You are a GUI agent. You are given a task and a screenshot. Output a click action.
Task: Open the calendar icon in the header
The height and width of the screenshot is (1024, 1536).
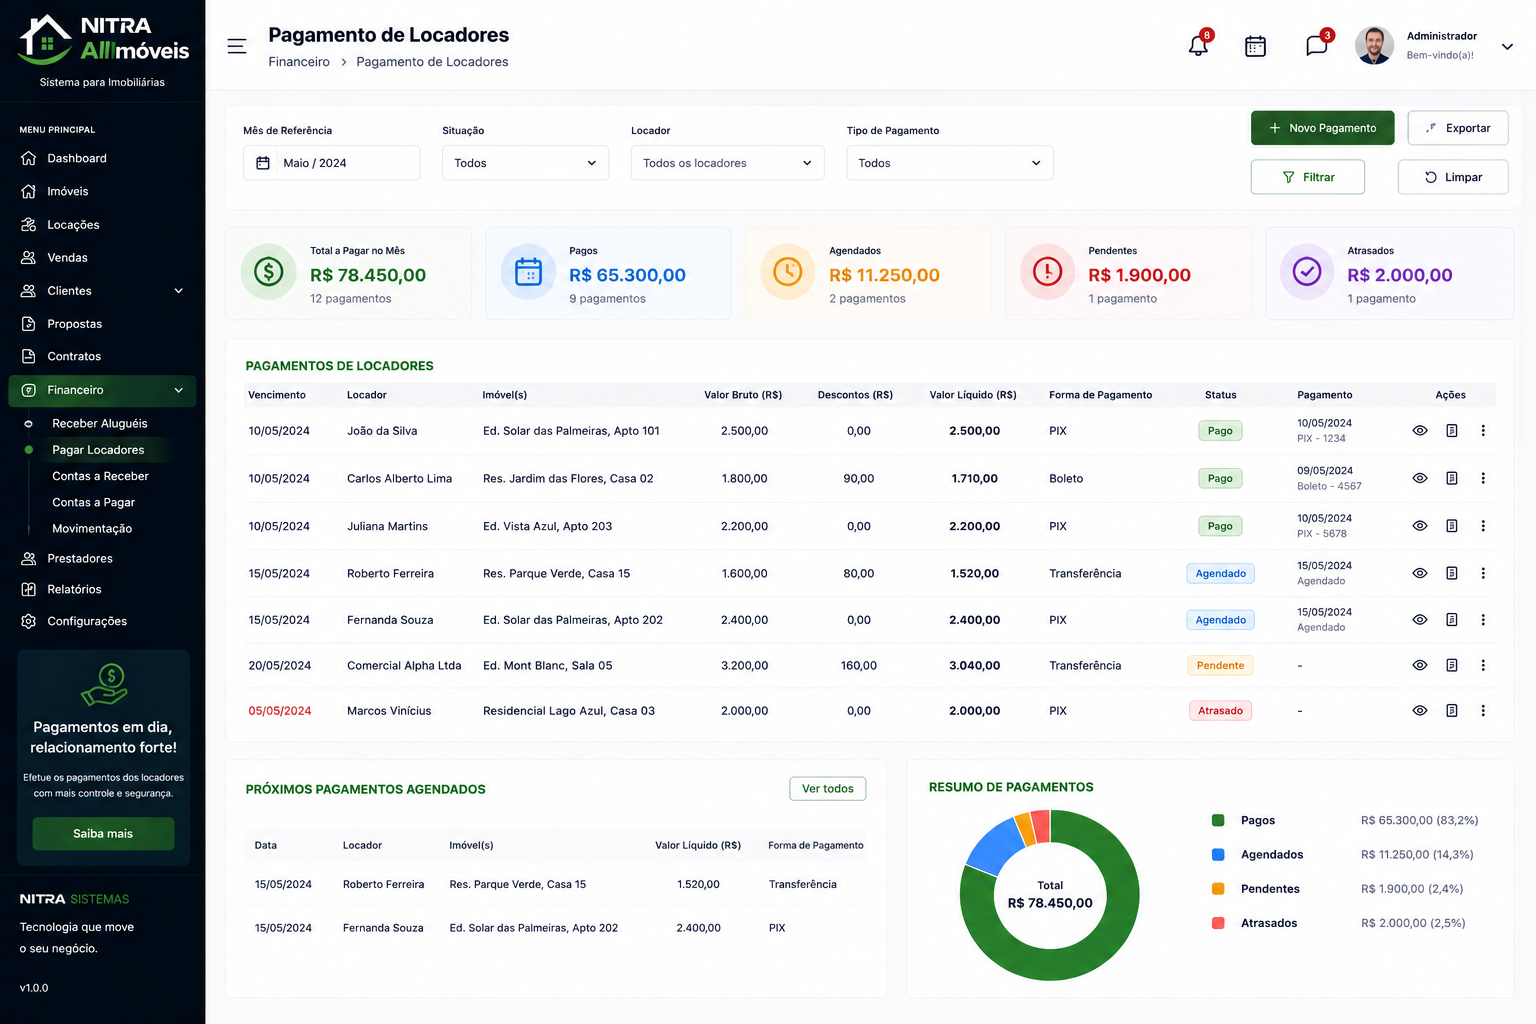pyautogui.click(x=1255, y=46)
